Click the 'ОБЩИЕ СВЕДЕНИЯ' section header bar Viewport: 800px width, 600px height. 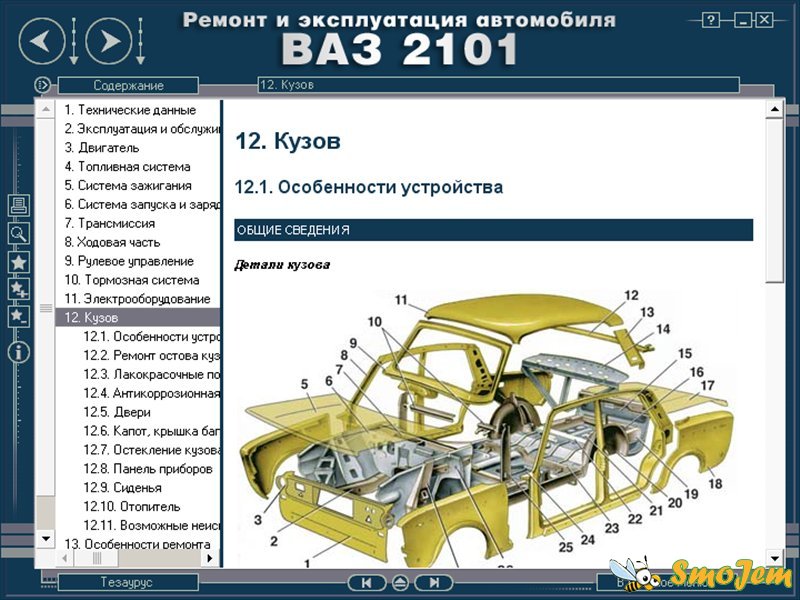(x=493, y=230)
